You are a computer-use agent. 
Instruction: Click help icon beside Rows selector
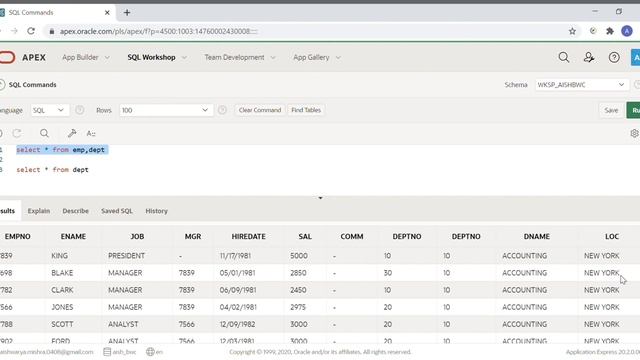pos(222,110)
